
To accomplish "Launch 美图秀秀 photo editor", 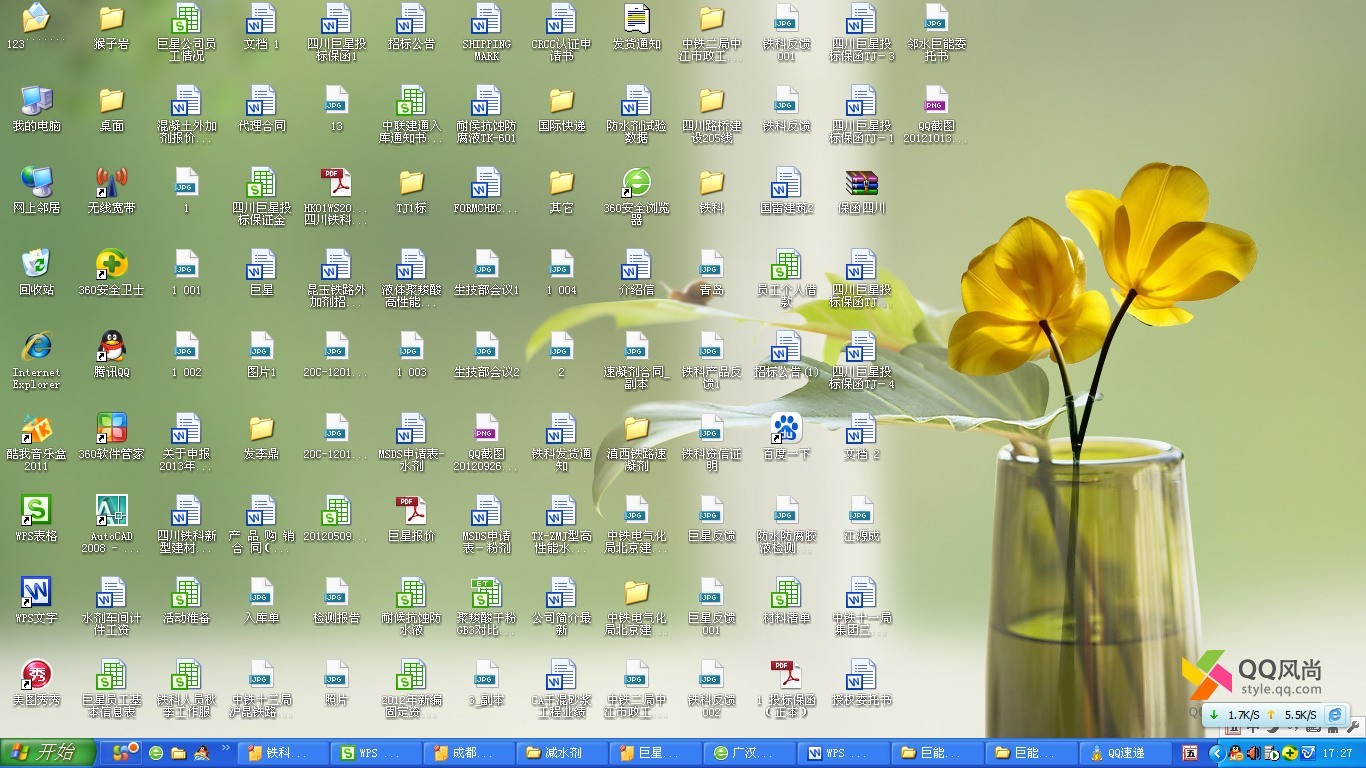I will (x=37, y=675).
